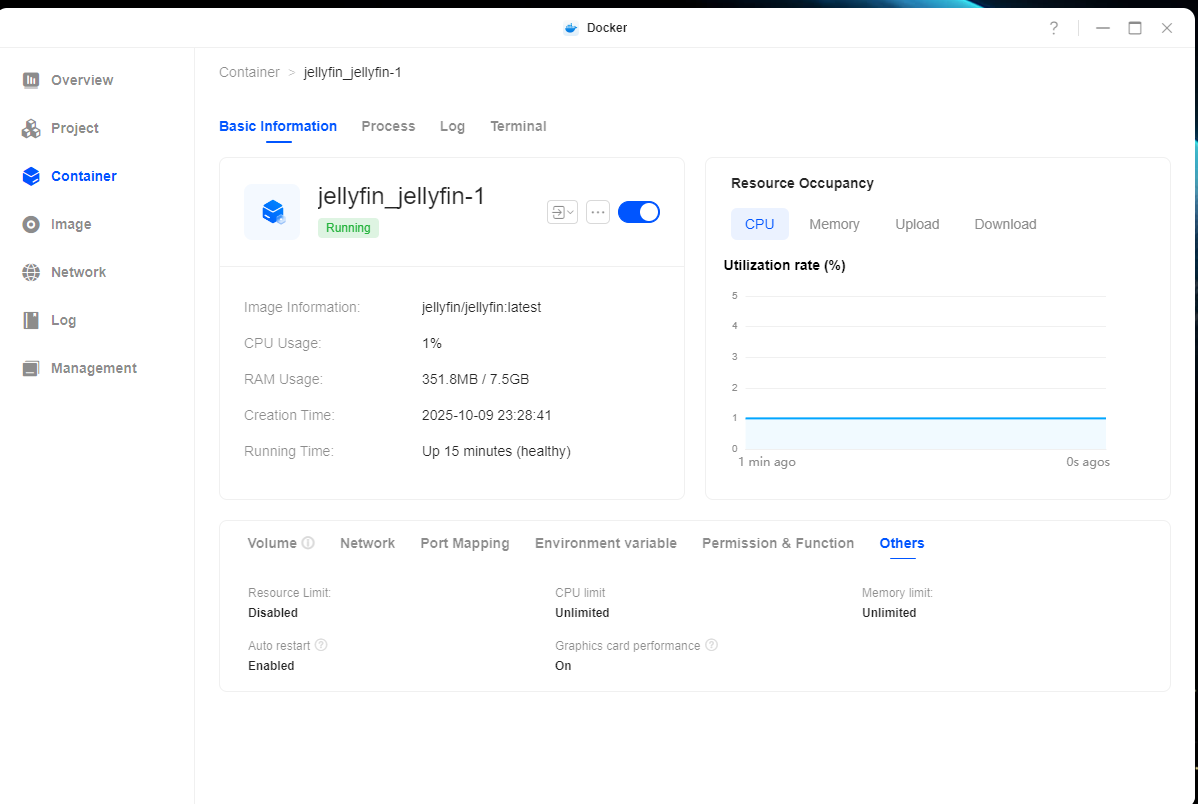Viewport: 1198px width, 804px height.
Task: Click the Overview sidebar icon
Action: click(31, 80)
